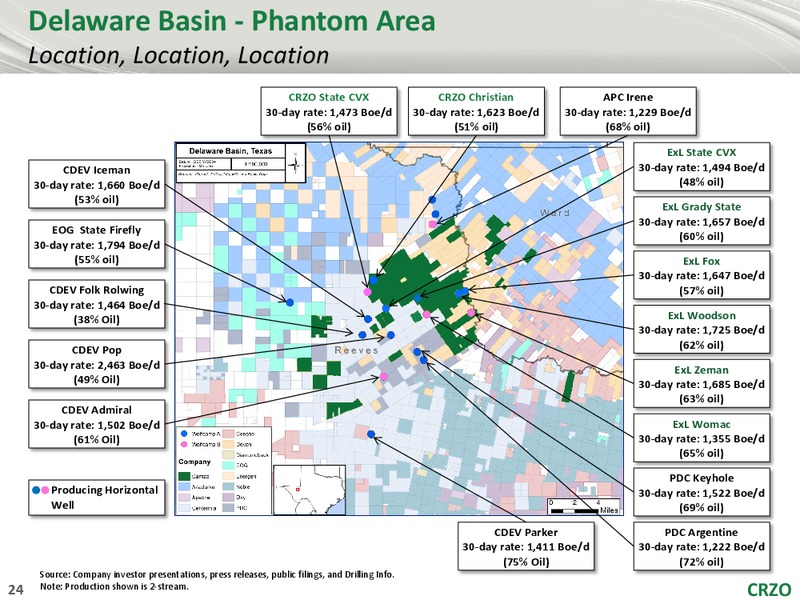Viewport: 800px width, 600px height.
Task: Select the CDEV Parker callout box
Action: 526,546
